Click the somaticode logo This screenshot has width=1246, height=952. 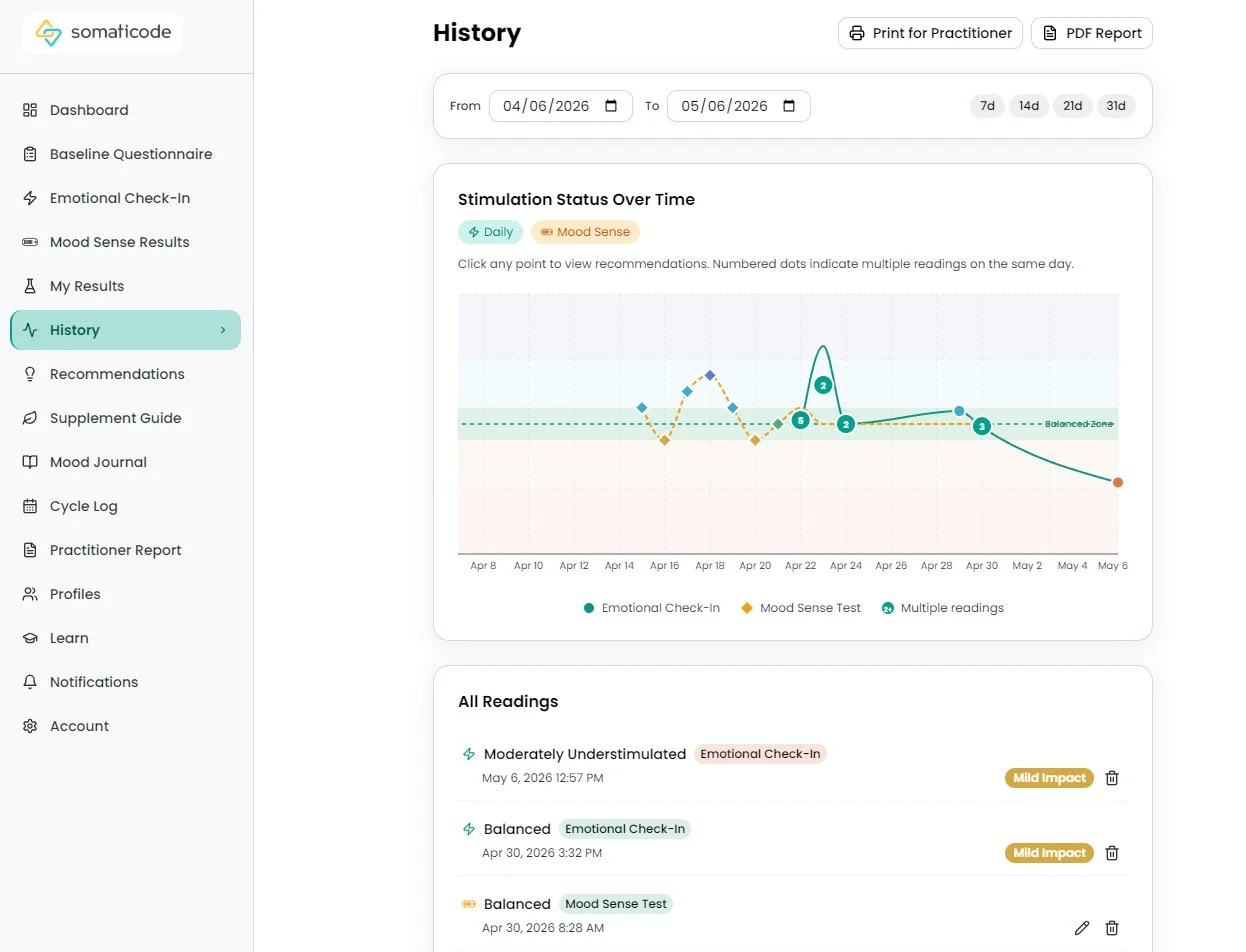102,33
